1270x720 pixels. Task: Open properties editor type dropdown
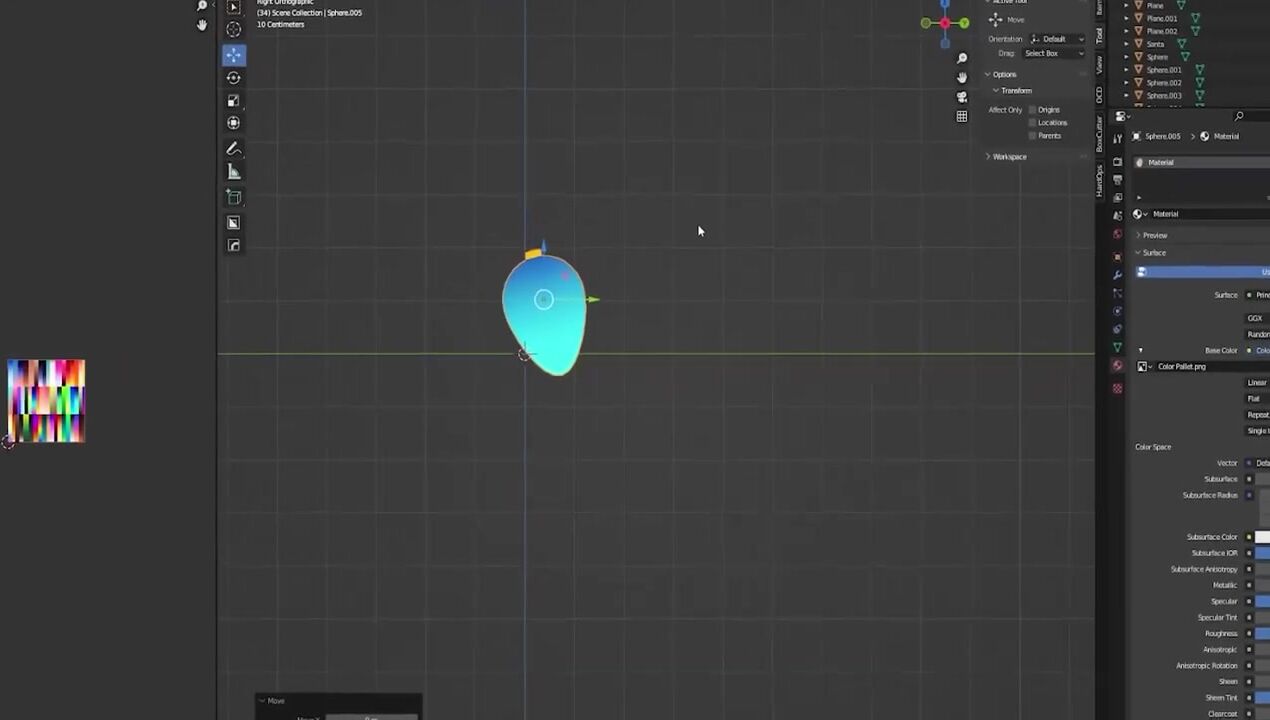point(1123,117)
